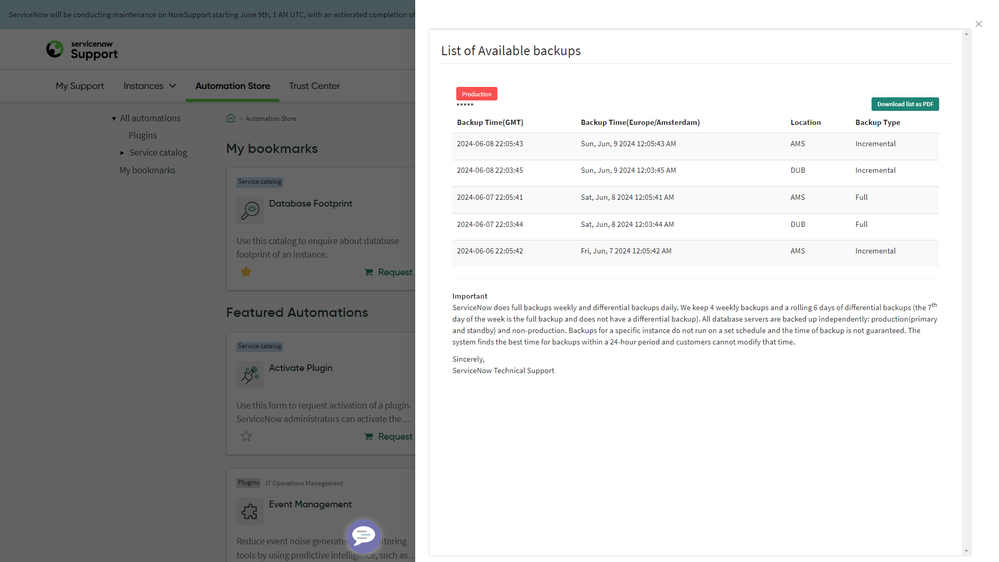Select the 2024-06-07 22:05:41 backup cell
999x562 pixels.
coord(490,198)
